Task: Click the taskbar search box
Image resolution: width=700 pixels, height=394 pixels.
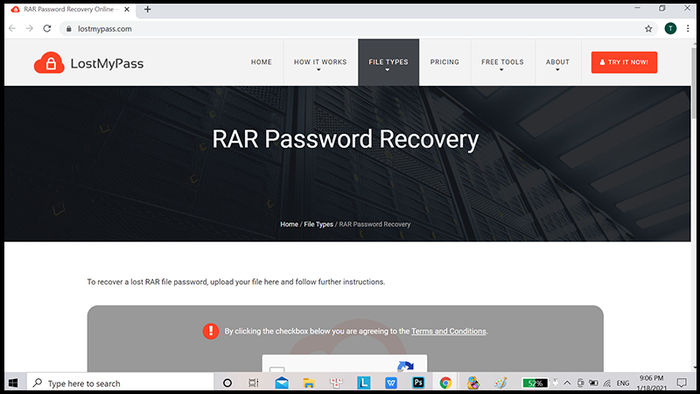Action: pyautogui.click(x=121, y=383)
